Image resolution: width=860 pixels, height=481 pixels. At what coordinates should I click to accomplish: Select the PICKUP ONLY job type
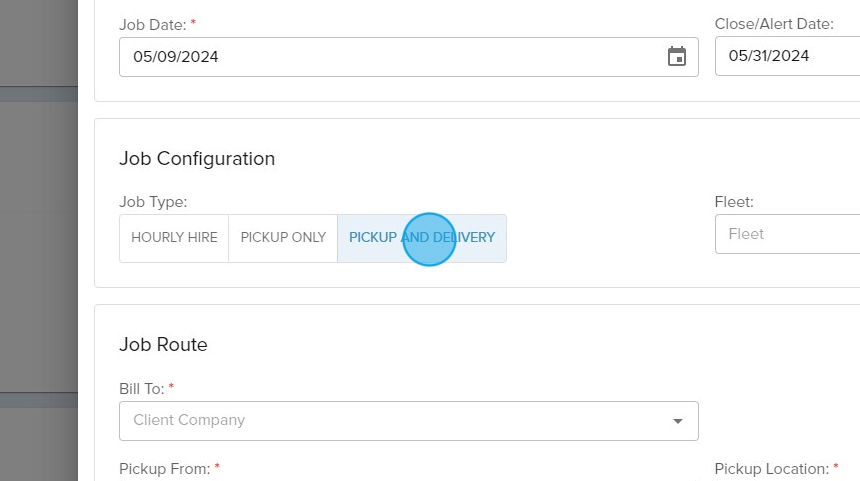(x=283, y=238)
